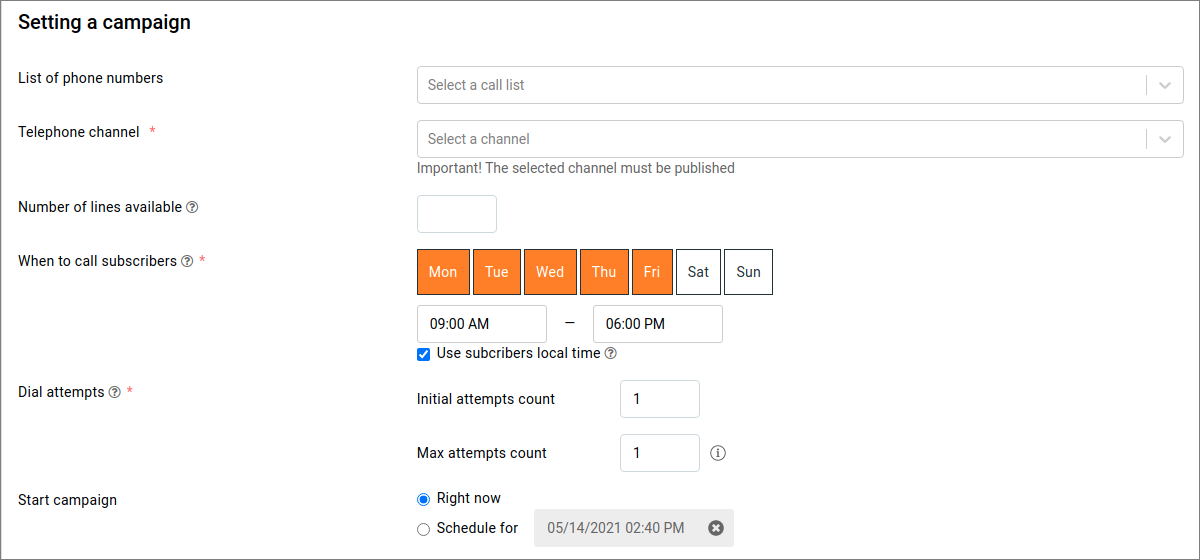Click help icon beside Use subscribers local time
1200x560 pixels.
tap(611, 353)
